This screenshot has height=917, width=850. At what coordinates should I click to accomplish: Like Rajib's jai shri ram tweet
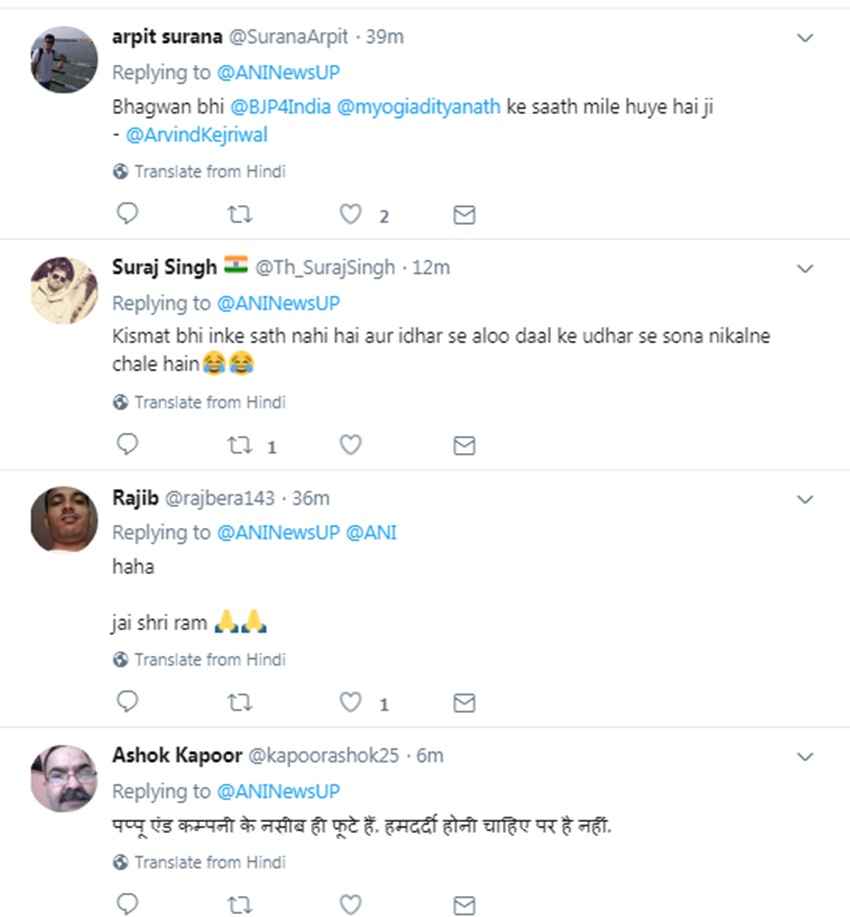350,703
